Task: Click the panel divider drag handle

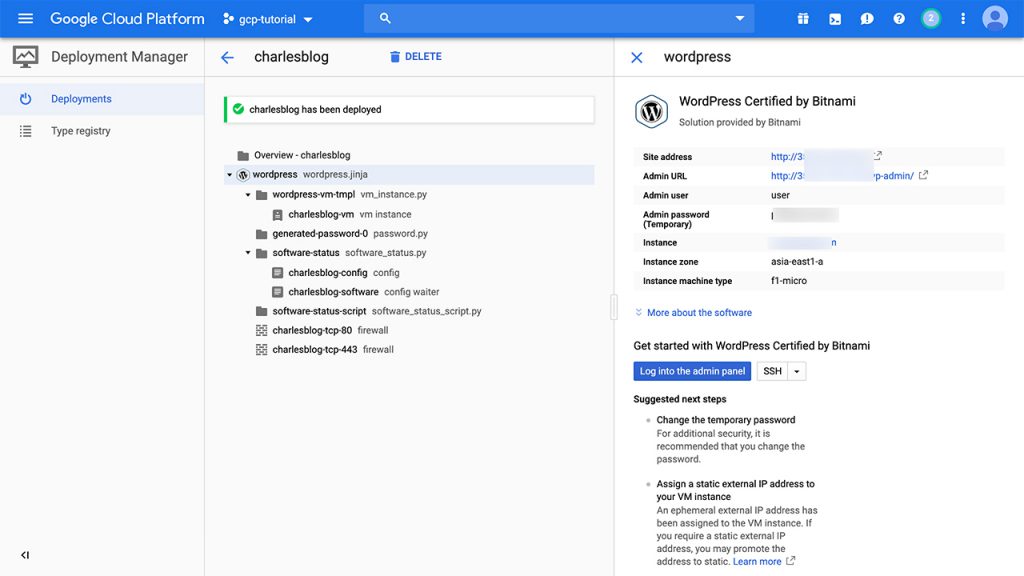Action: [614, 307]
